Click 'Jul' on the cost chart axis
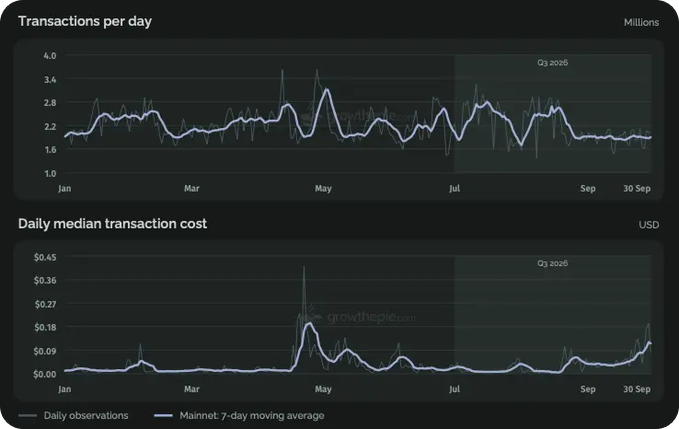Image resolution: width=679 pixels, height=429 pixels. tap(455, 389)
